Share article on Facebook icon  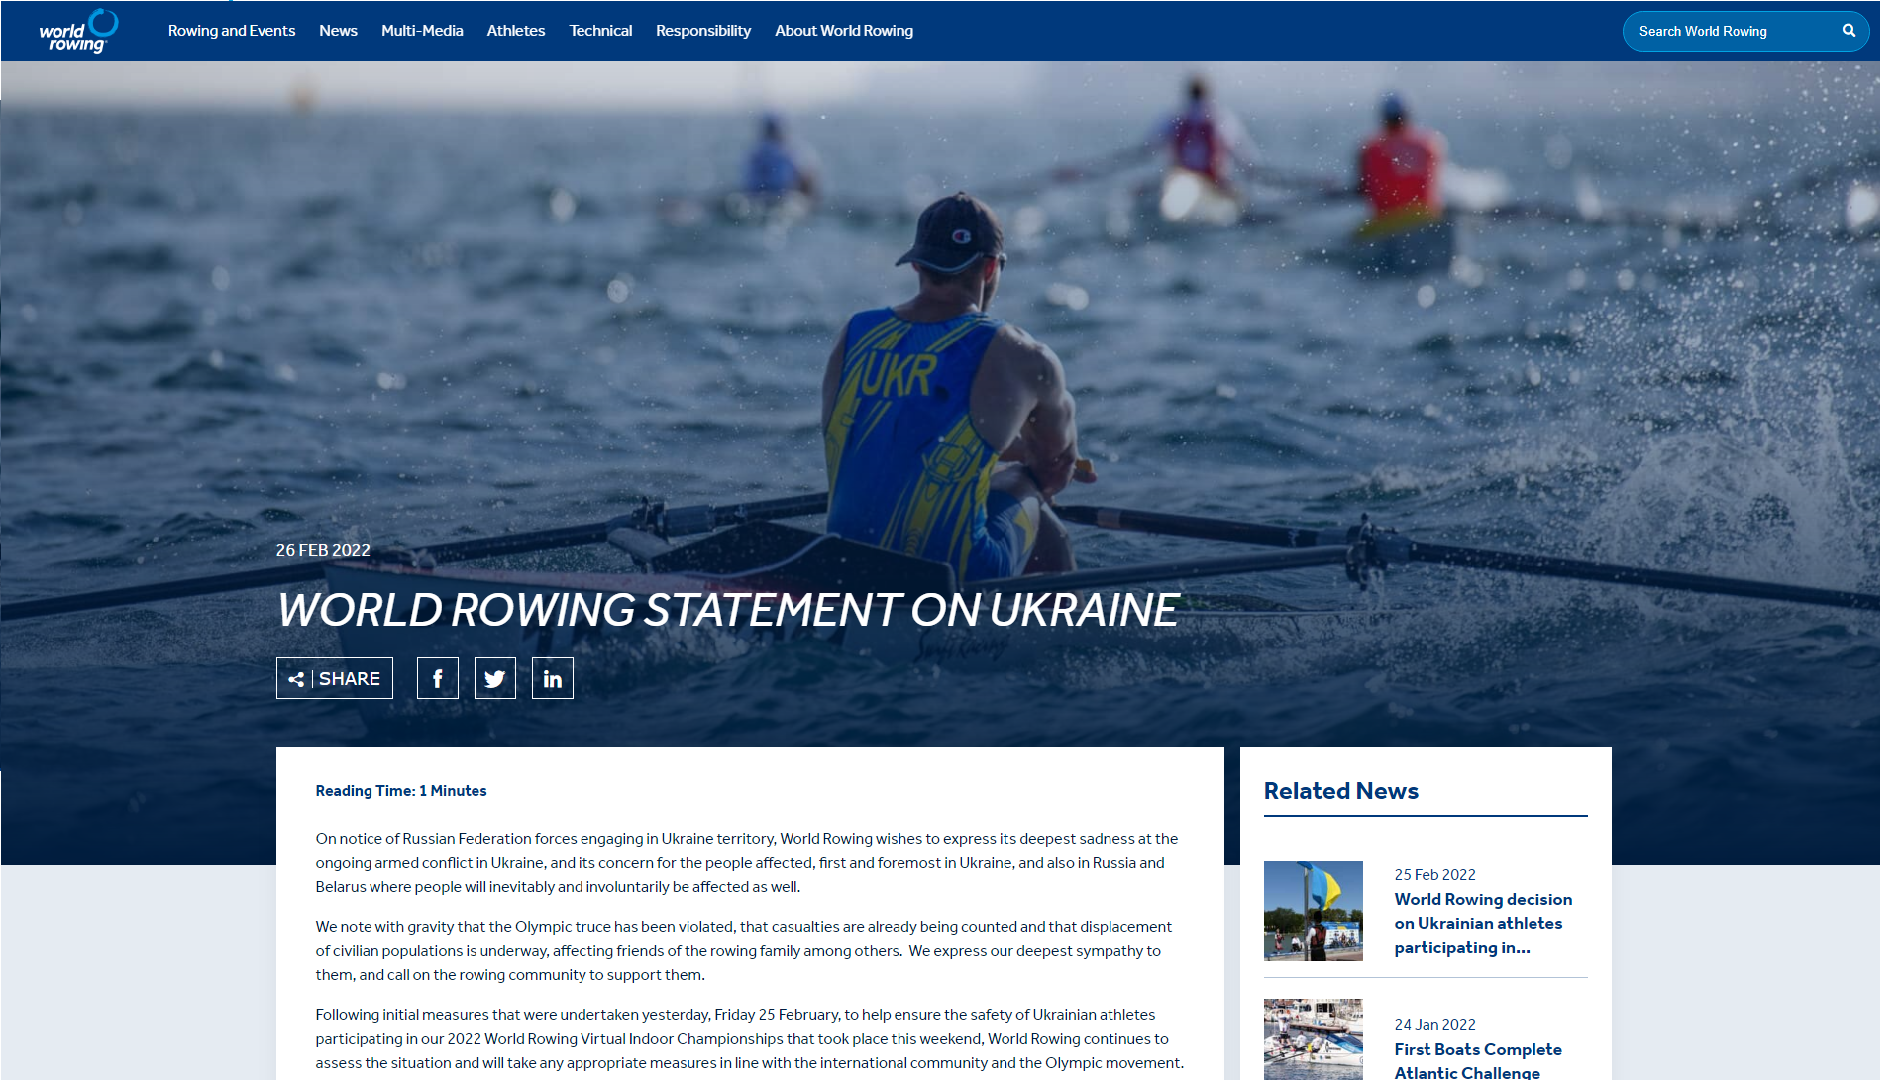tap(438, 678)
